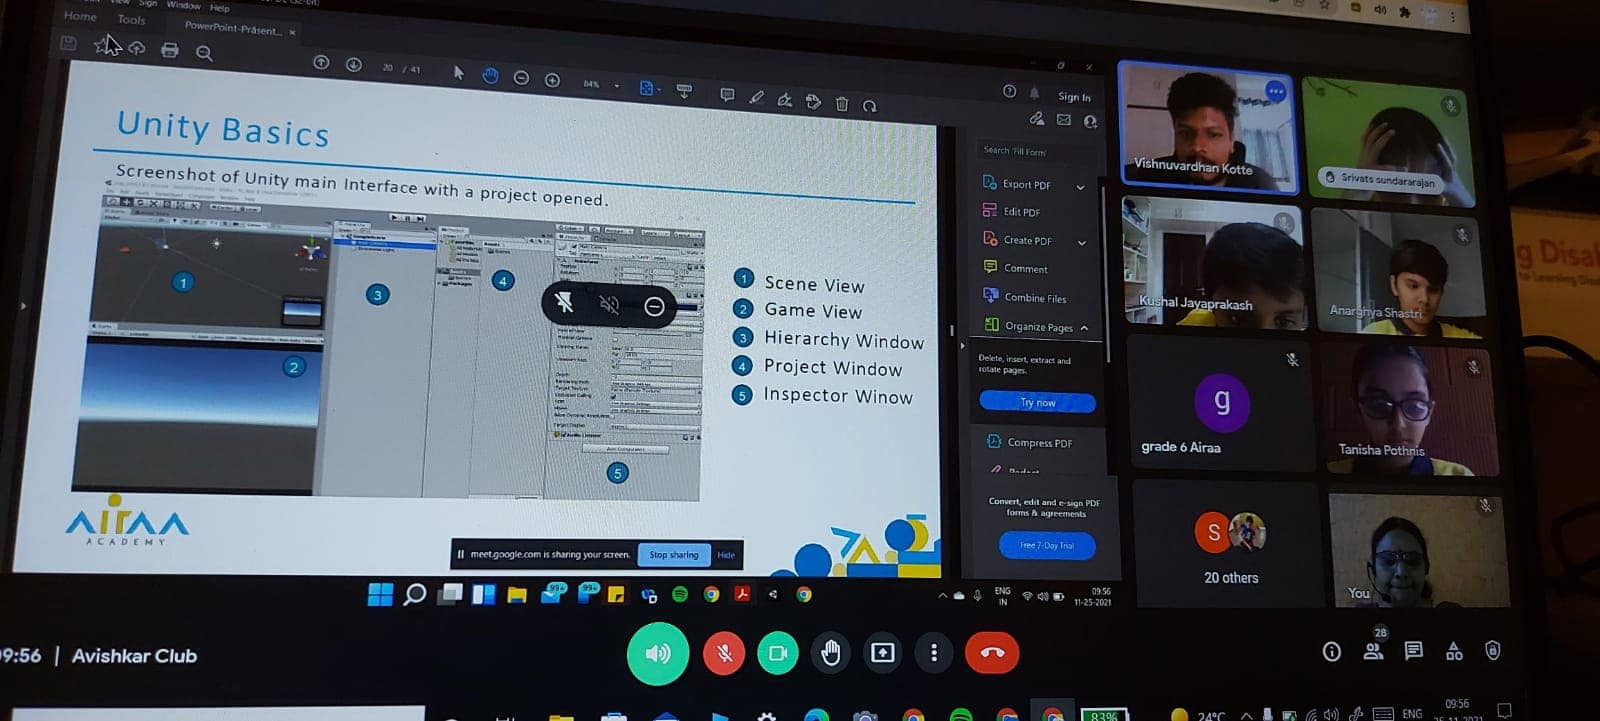Toggle the green speaker audio button
The height and width of the screenshot is (721, 1600).
coord(657,653)
